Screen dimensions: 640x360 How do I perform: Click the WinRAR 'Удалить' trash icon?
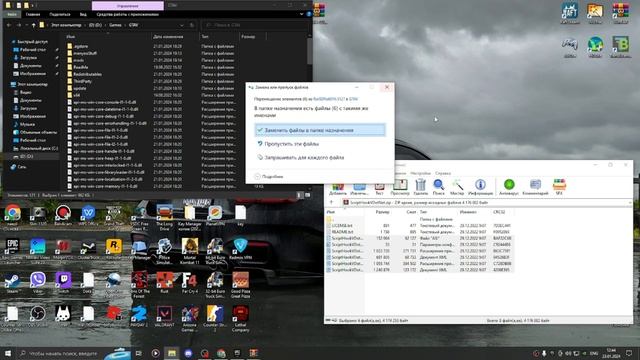420,187
